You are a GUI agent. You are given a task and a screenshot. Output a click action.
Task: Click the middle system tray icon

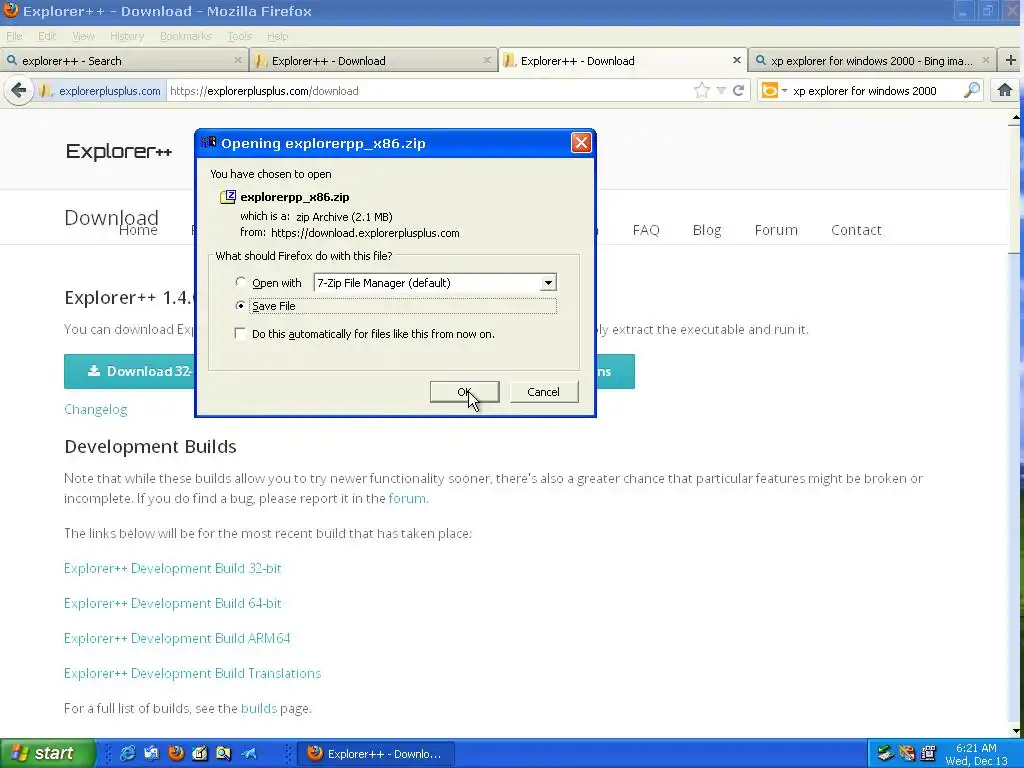click(x=906, y=753)
